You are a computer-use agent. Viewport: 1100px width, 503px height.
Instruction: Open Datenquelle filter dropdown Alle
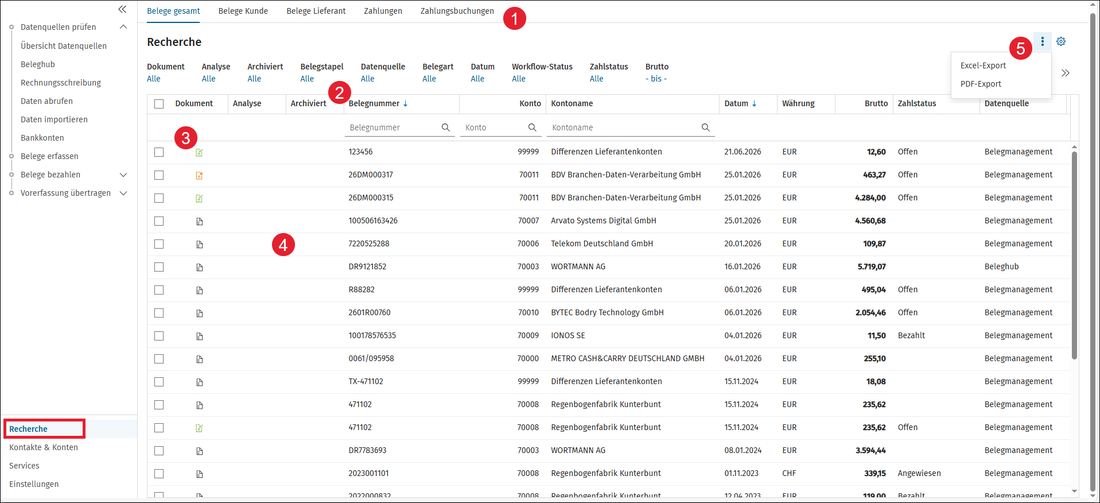point(368,79)
